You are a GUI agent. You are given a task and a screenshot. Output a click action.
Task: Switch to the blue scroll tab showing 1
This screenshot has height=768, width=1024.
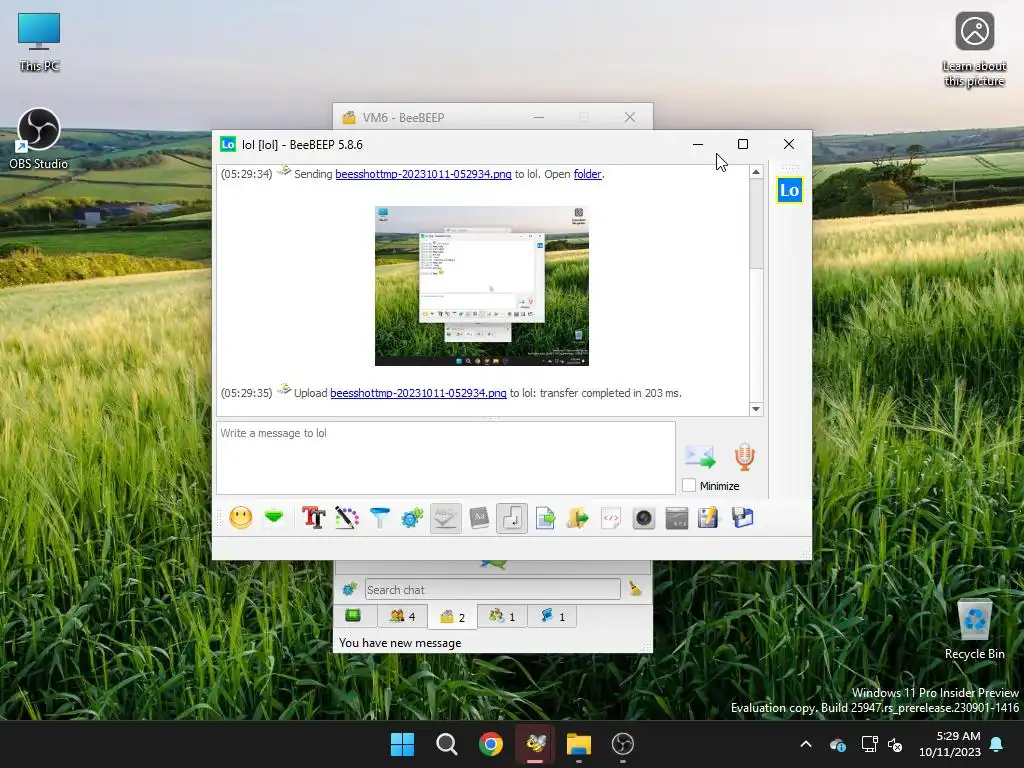[552, 616]
